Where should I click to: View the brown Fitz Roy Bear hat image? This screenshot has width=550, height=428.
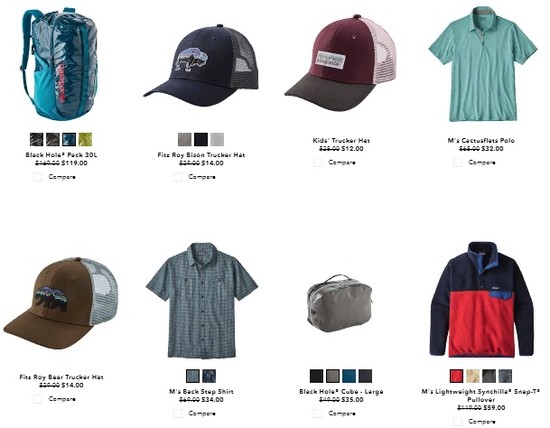(x=61, y=303)
